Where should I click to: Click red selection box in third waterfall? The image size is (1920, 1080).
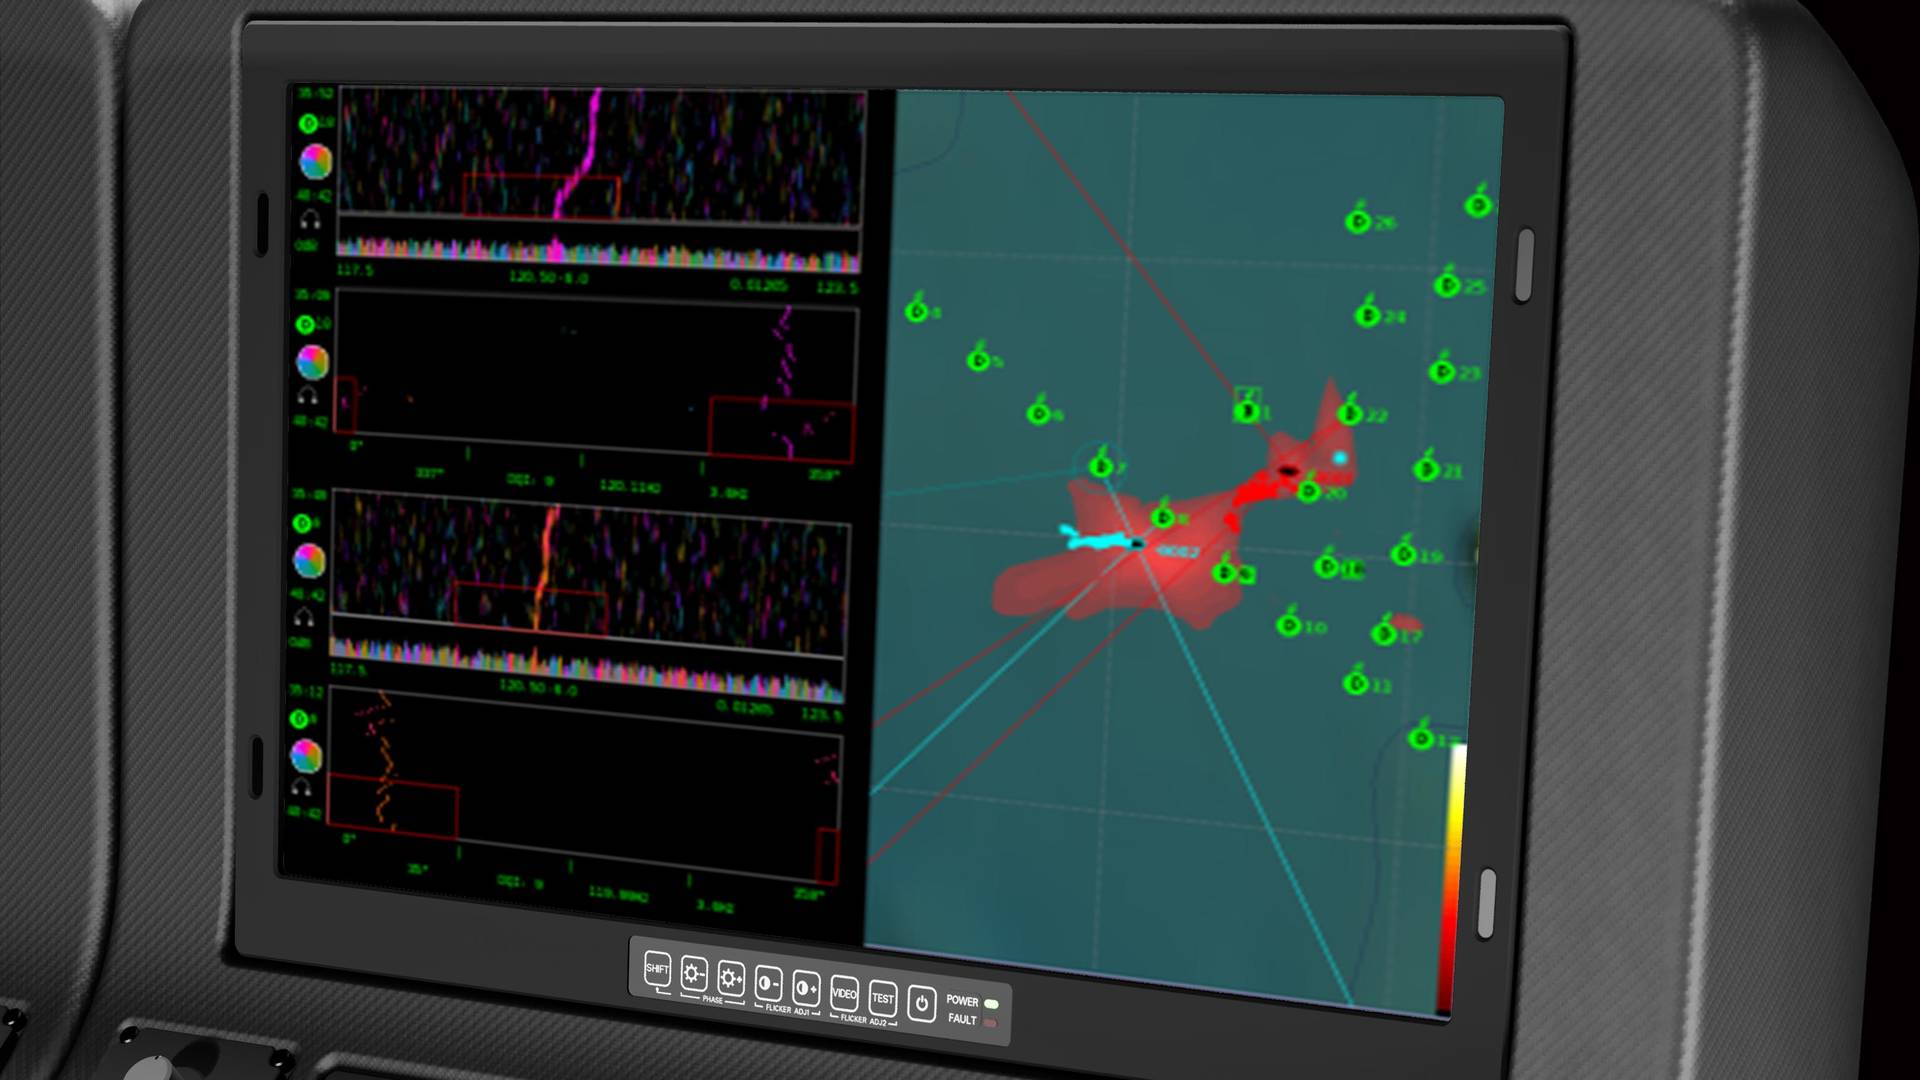coord(531,607)
